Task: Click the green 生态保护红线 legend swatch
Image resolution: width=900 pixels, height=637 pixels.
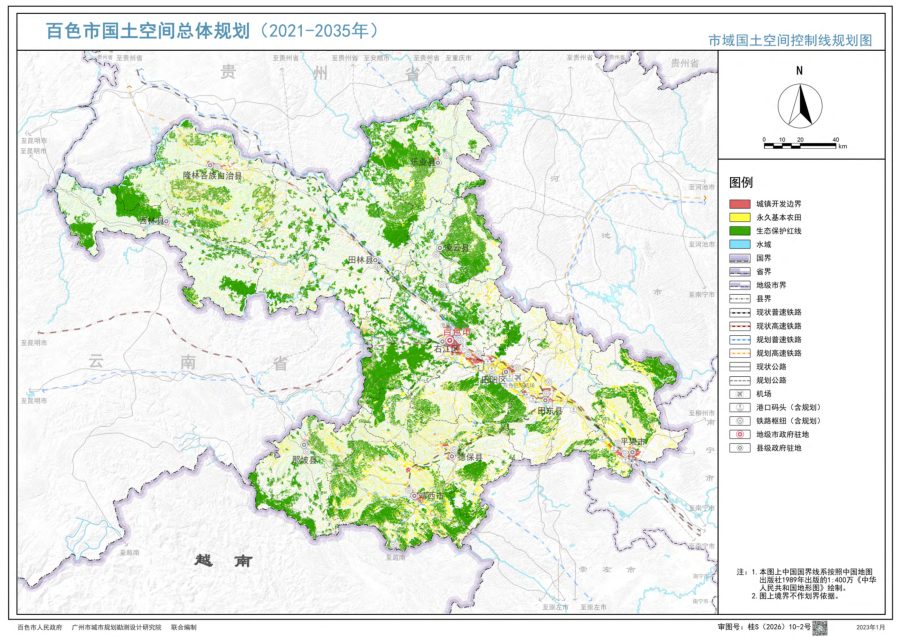Action: [740, 231]
